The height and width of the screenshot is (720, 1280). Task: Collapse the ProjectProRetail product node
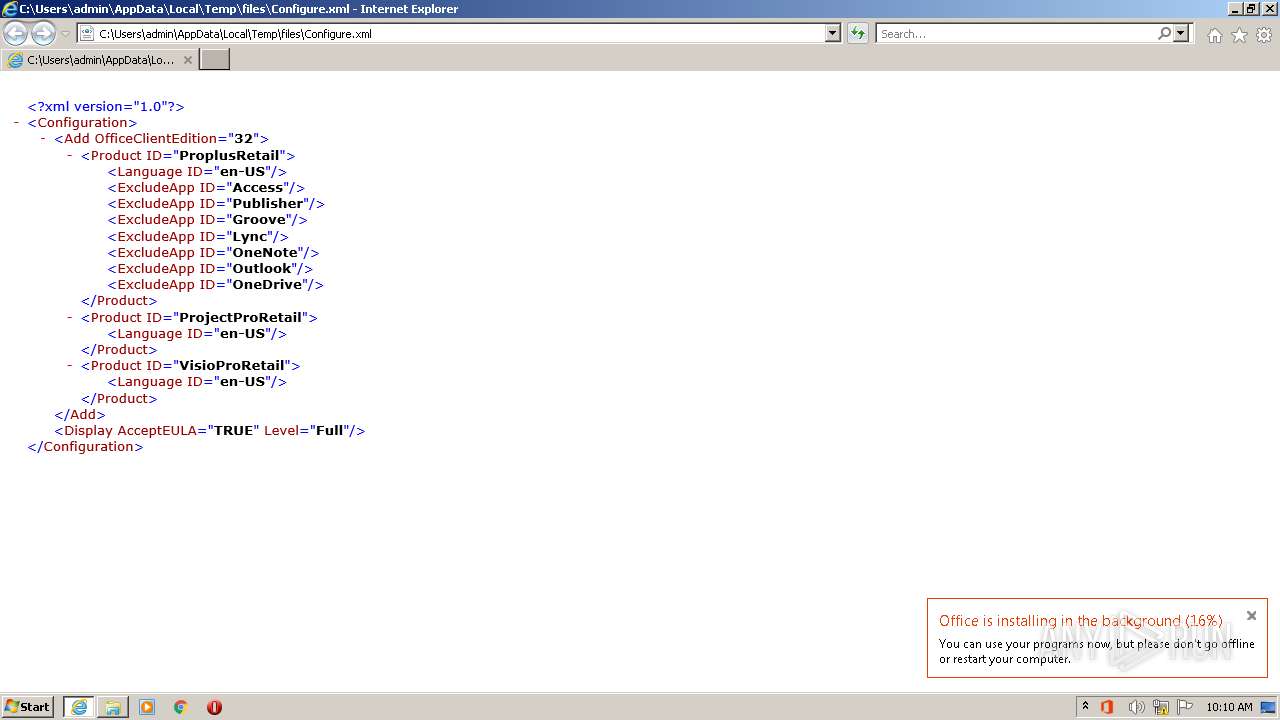[70, 317]
